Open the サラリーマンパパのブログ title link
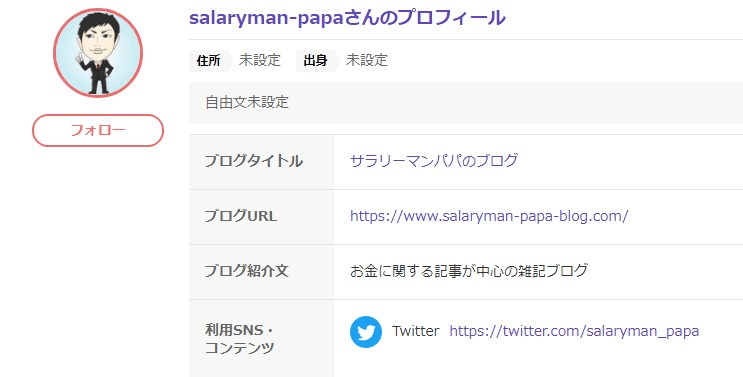The width and height of the screenshot is (743, 377). pos(434,161)
